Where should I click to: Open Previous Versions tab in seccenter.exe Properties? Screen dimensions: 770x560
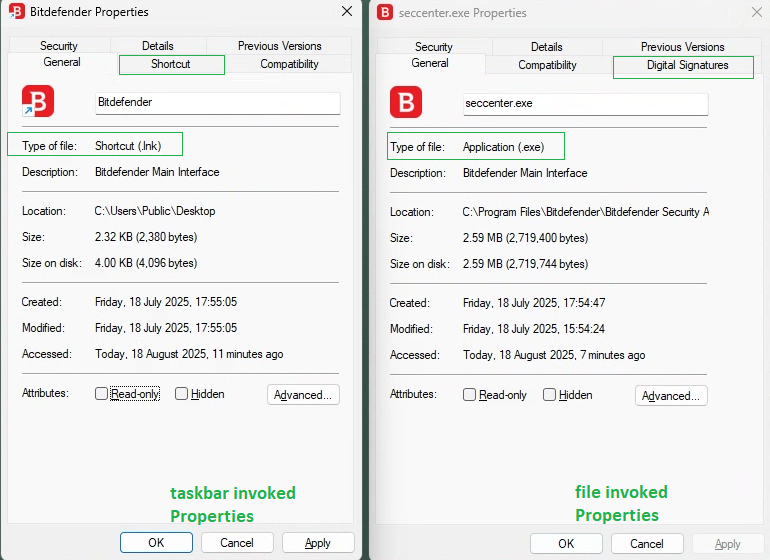[682, 47]
